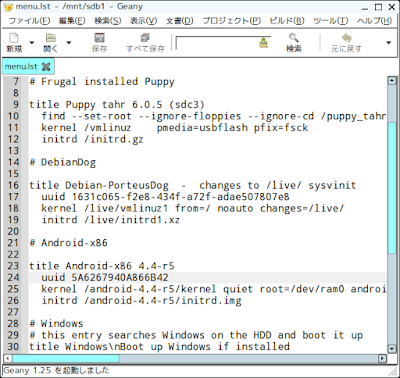The height and width of the screenshot is (378, 400).
Task: Expand the recent files dropdown beside Open
Action: (69, 43)
